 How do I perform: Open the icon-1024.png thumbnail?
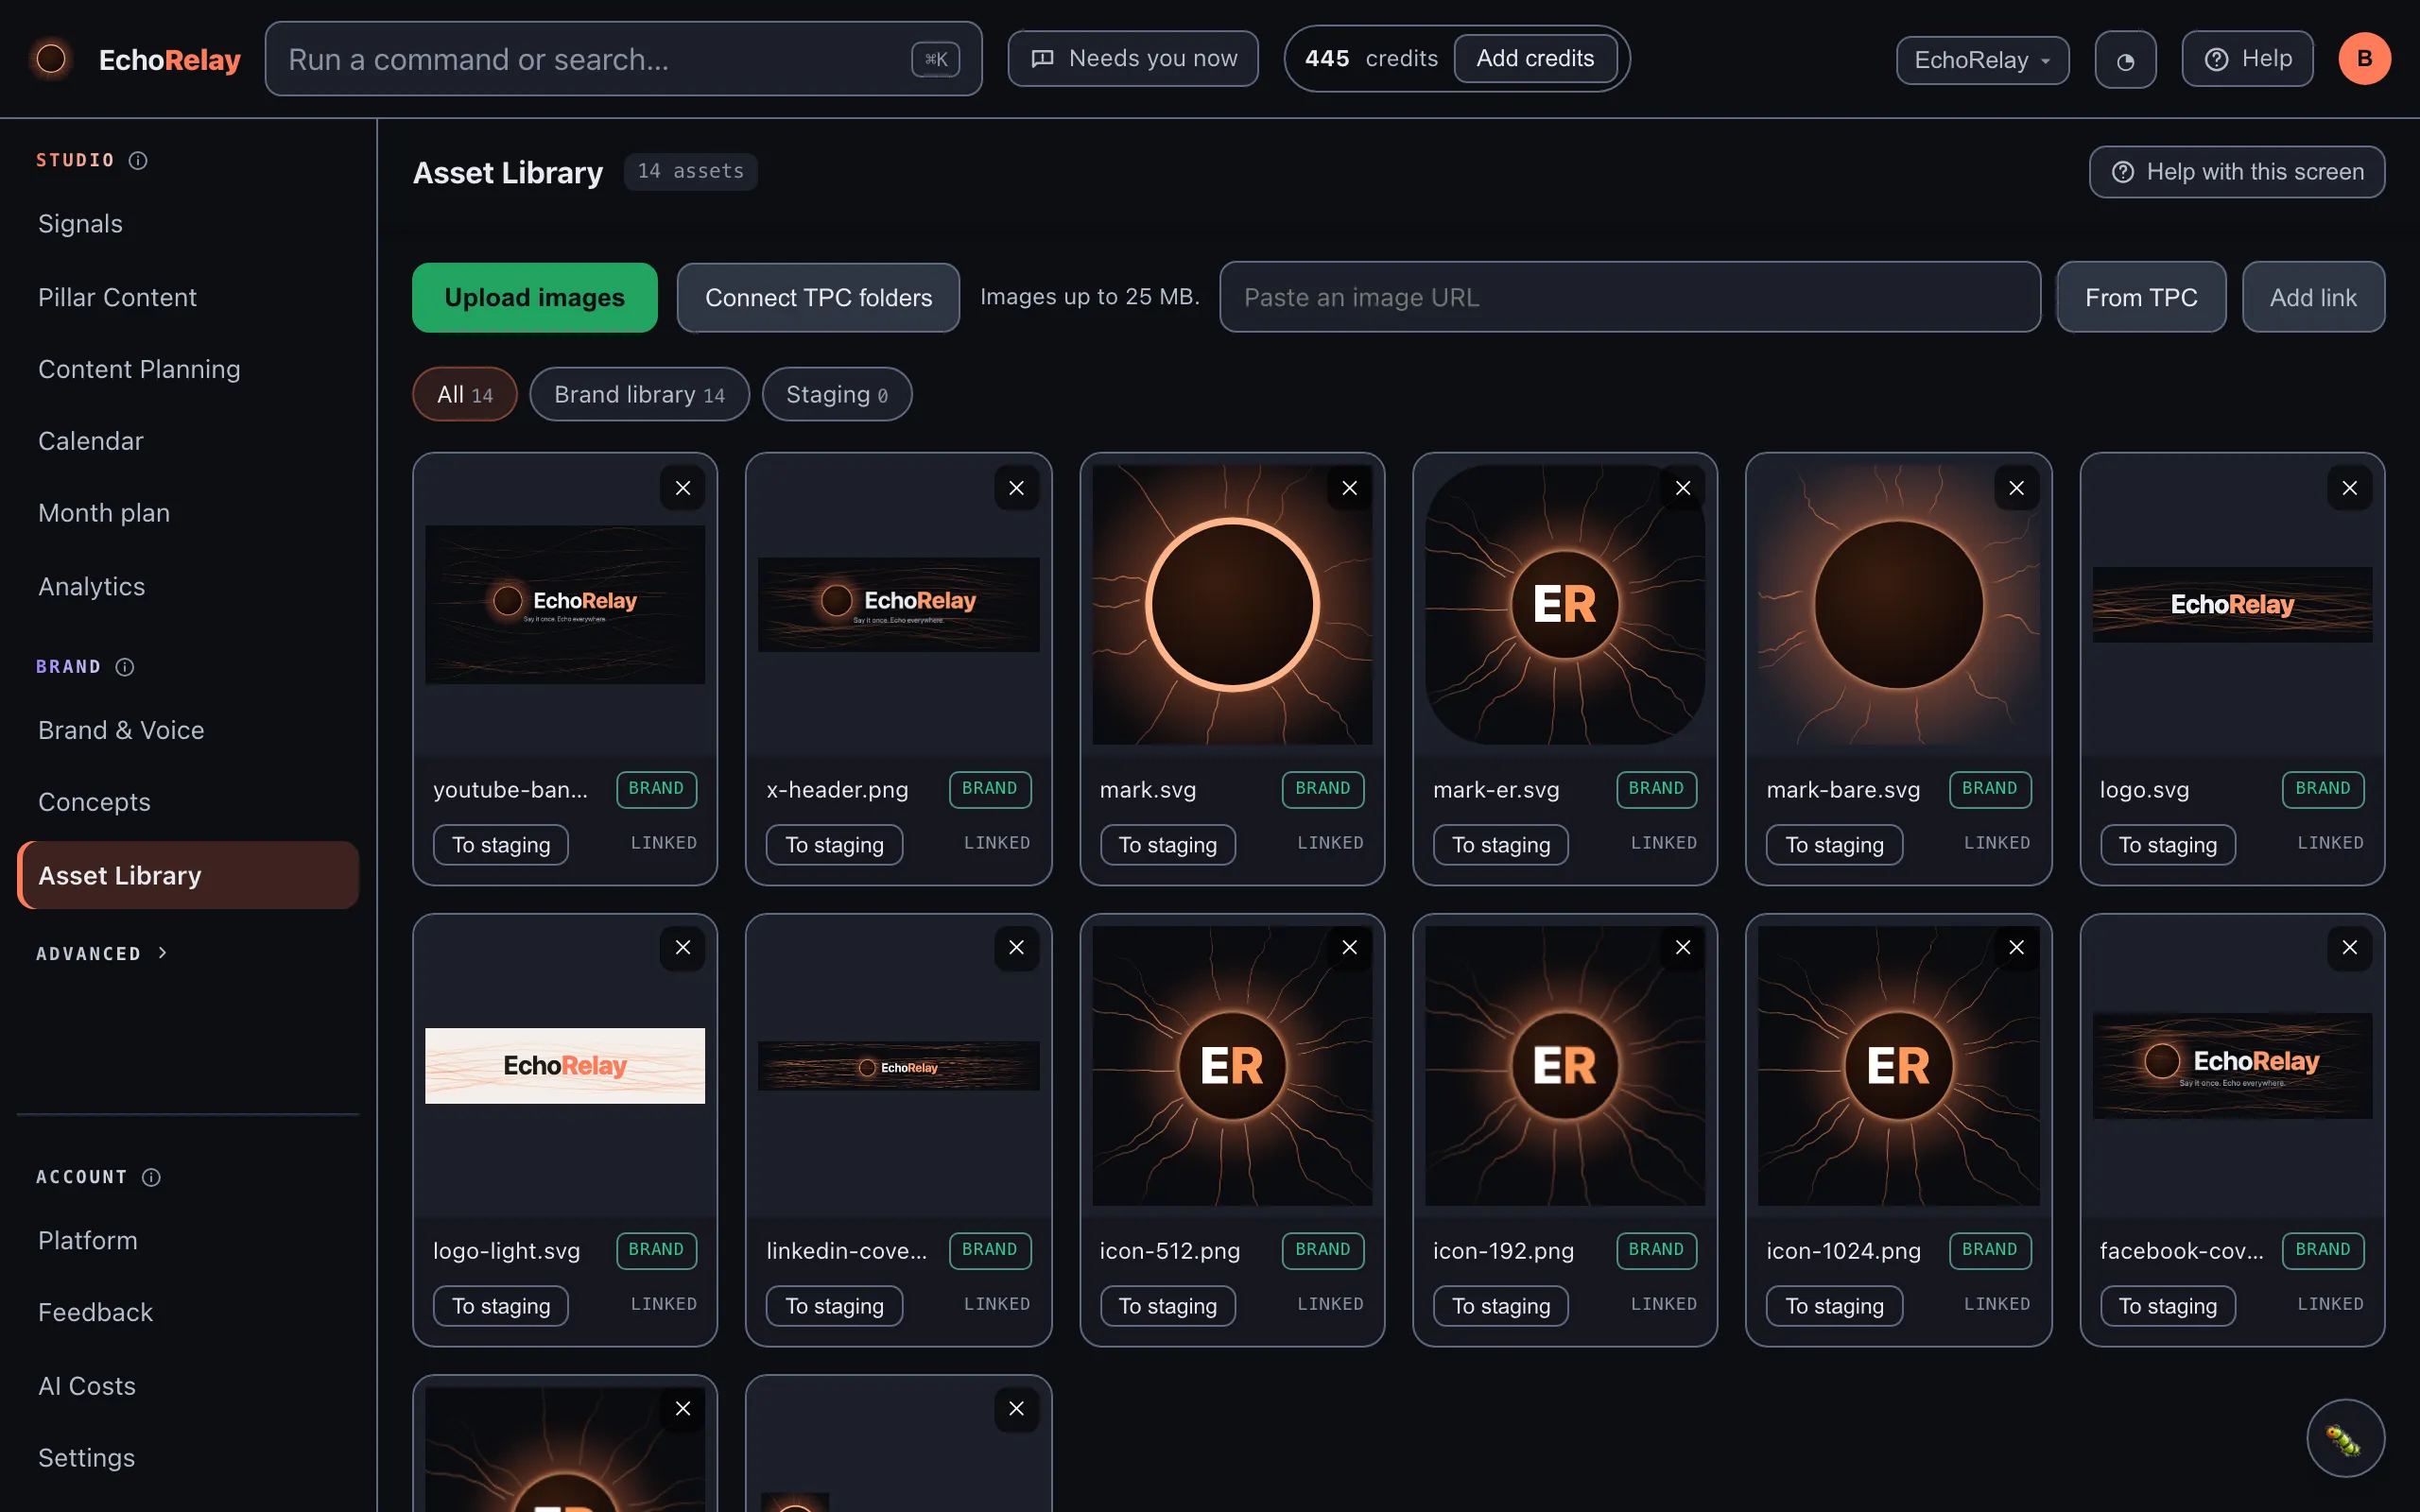tap(1898, 1066)
